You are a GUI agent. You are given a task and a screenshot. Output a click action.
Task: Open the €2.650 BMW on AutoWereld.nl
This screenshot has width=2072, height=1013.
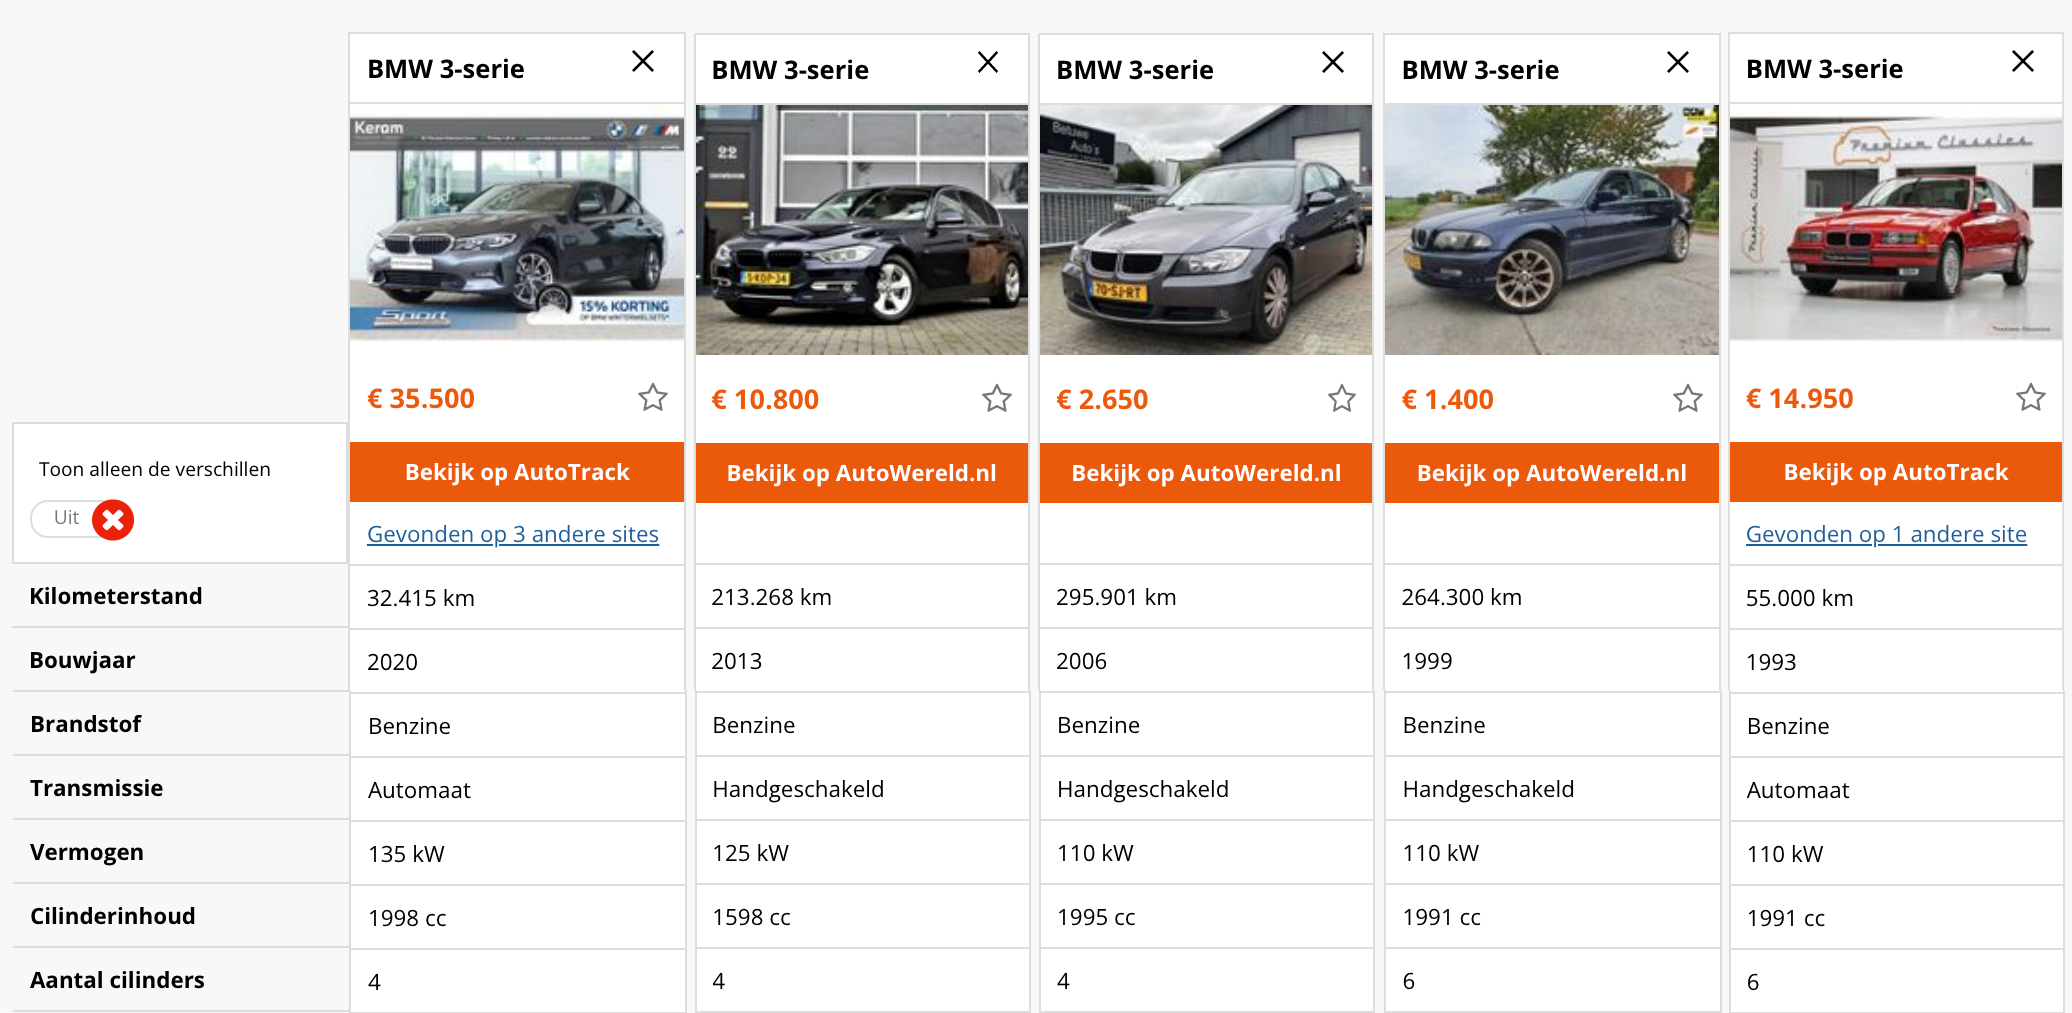tap(1206, 473)
